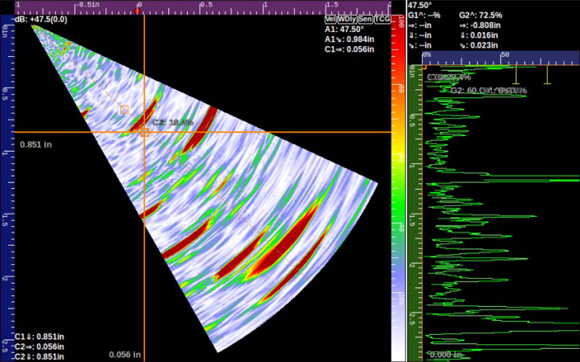The image size is (580, 362).
Task: Click the crosshair cursor intersection box
Action: tap(145, 132)
